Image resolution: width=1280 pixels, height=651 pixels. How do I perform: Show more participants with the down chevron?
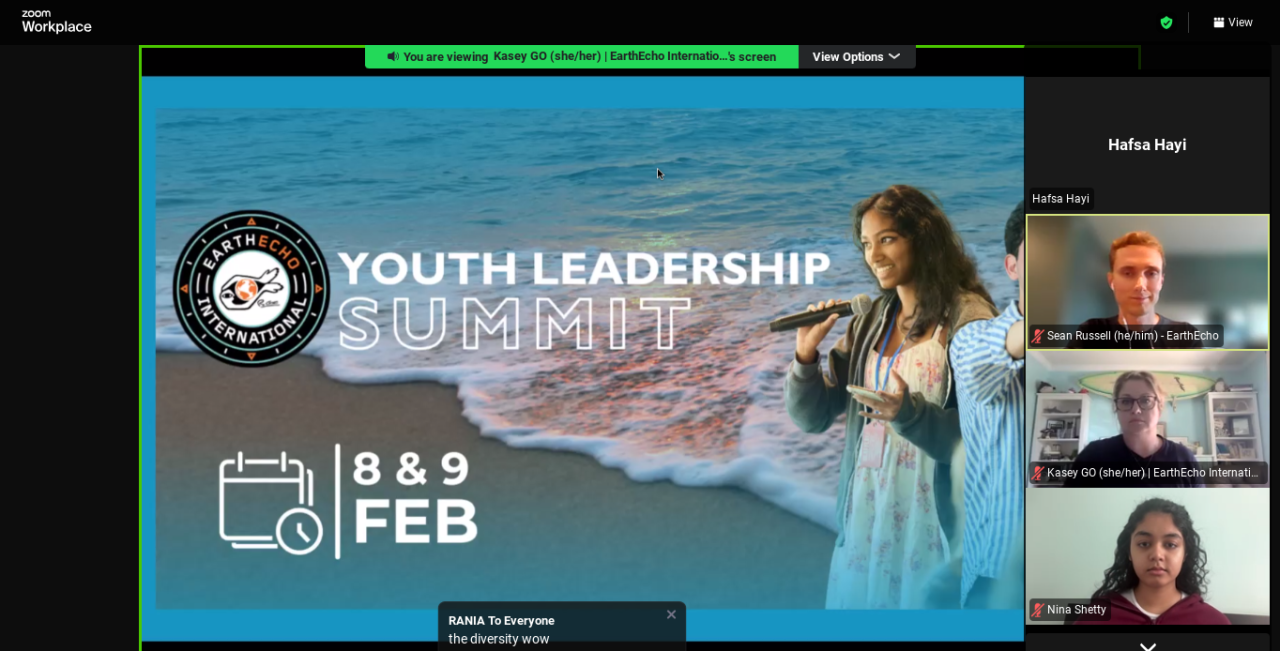[x=1147, y=646]
